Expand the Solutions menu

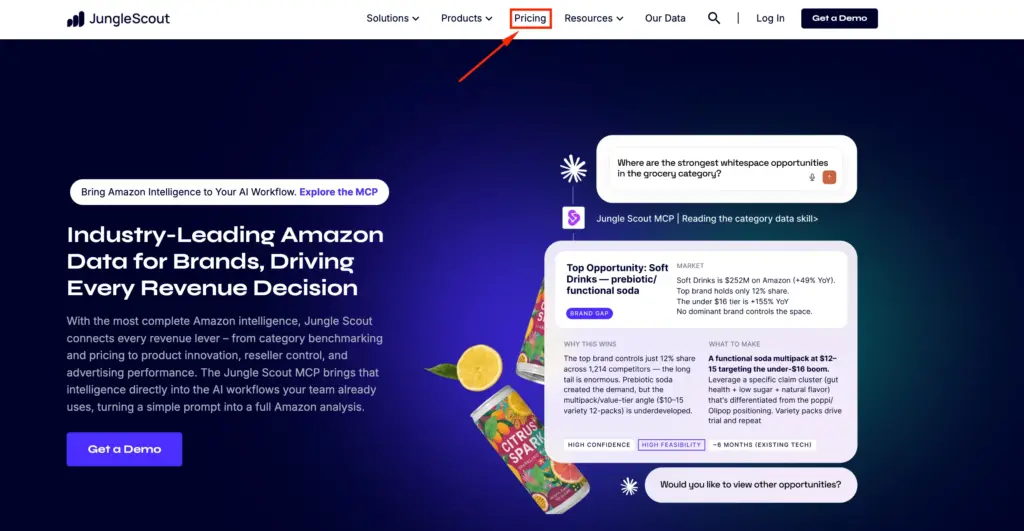[392, 18]
